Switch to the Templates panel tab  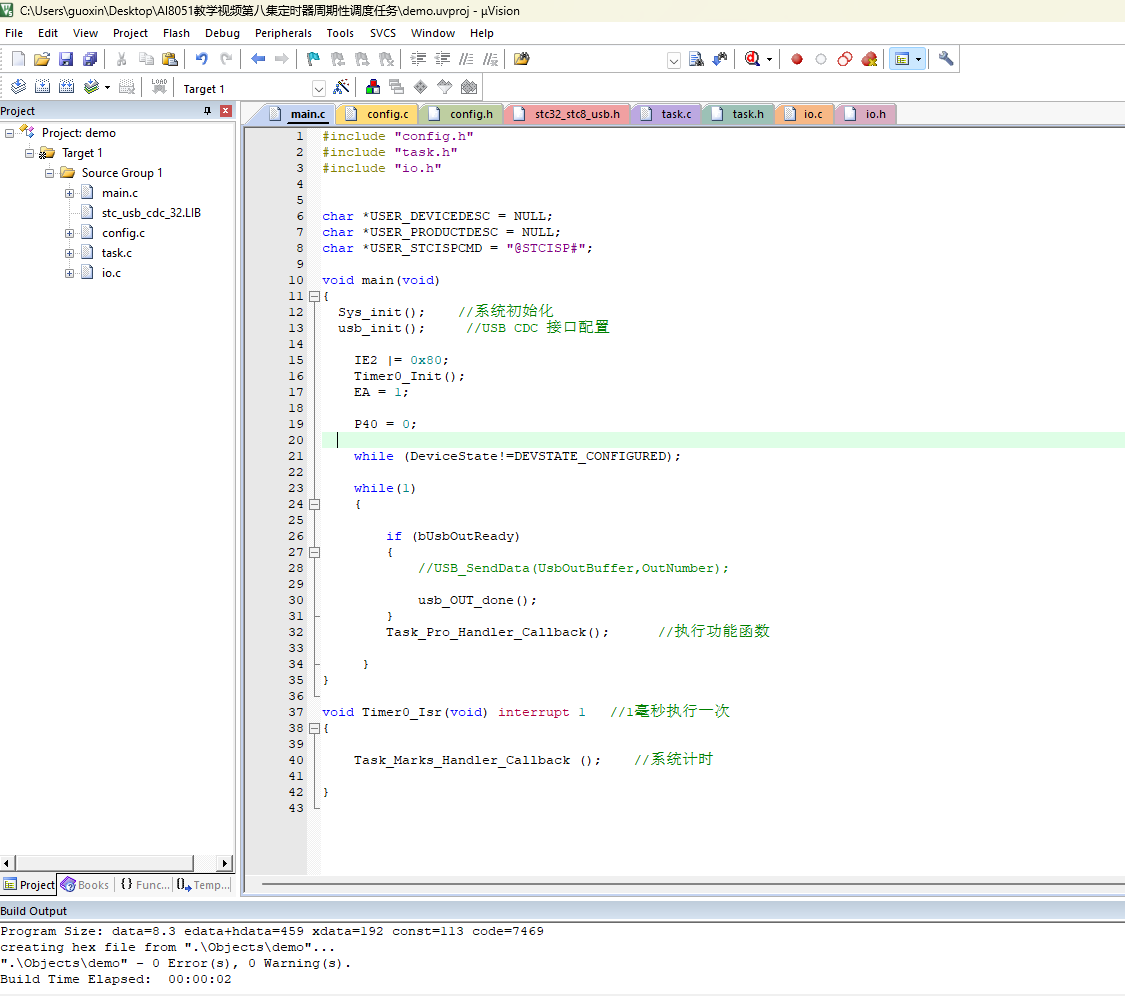203,885
